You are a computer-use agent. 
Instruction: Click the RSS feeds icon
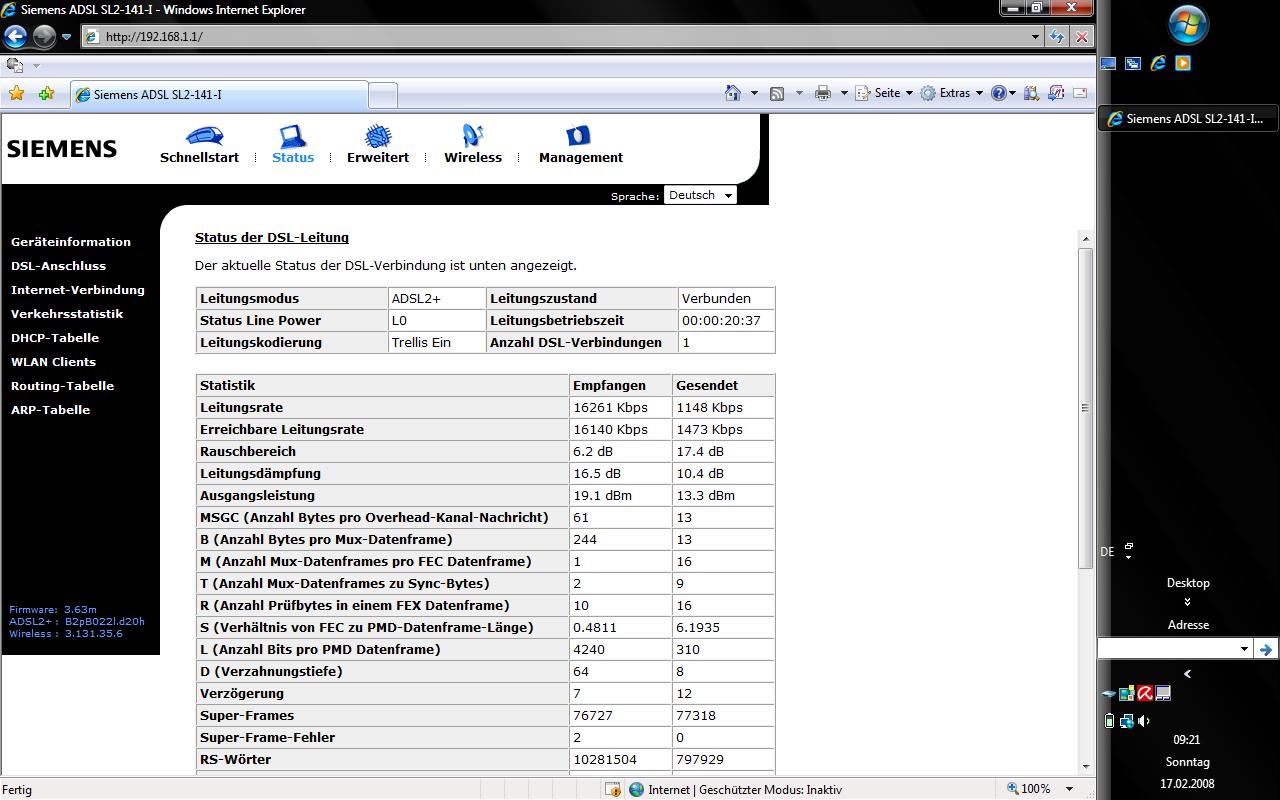click(x=777, y=93)
